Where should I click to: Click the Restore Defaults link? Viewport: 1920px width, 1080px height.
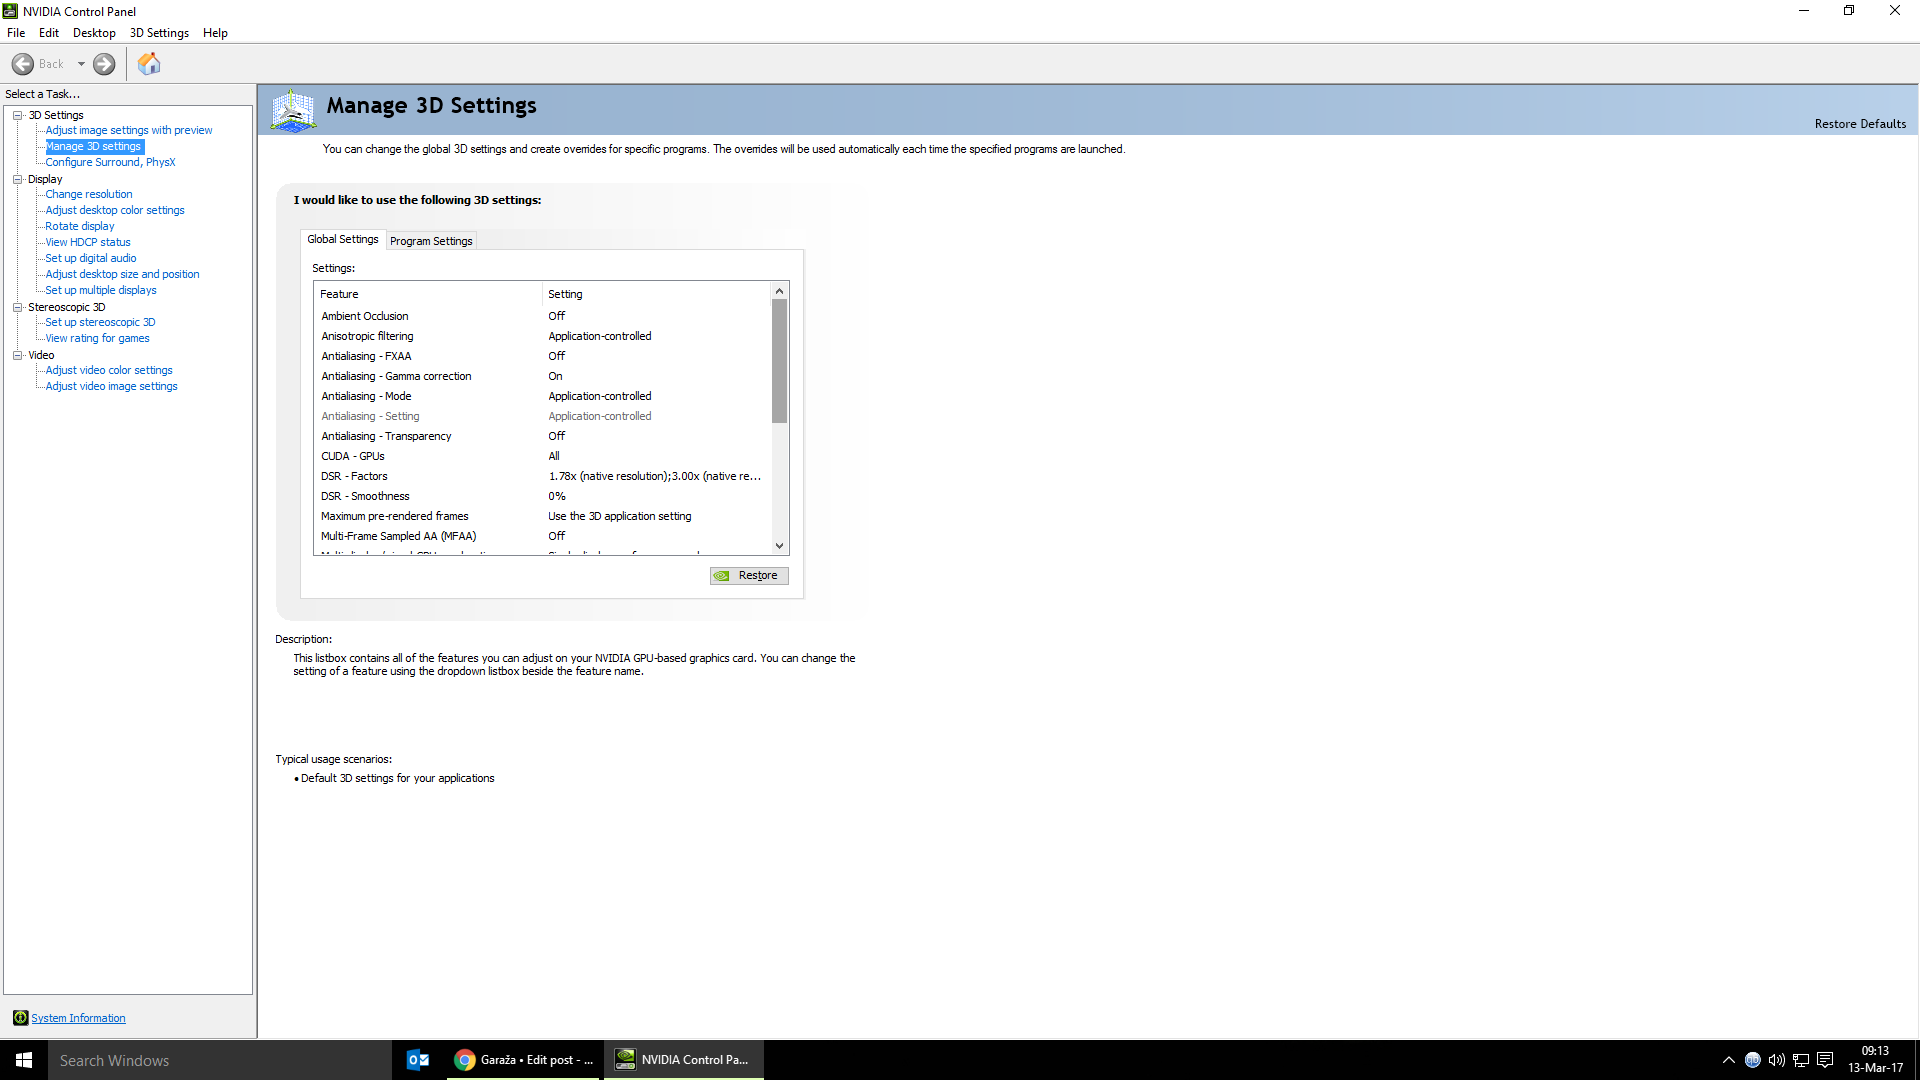coord(1860,124)
